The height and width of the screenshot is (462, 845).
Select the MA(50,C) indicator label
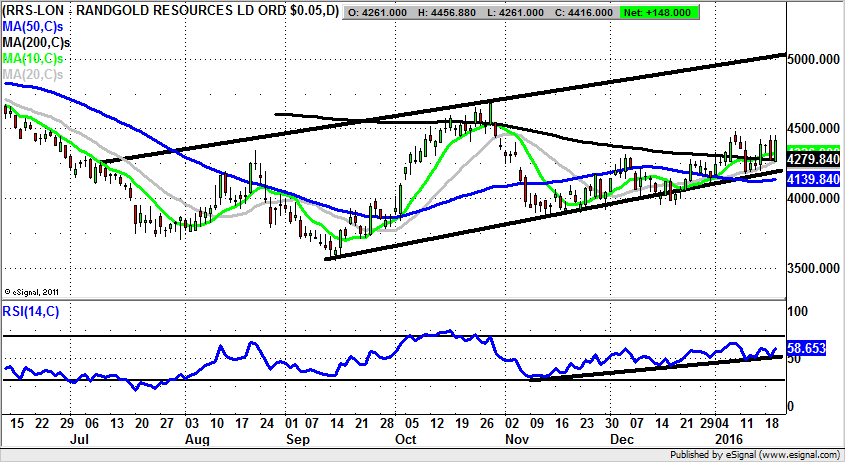click(x=32, y=27)
